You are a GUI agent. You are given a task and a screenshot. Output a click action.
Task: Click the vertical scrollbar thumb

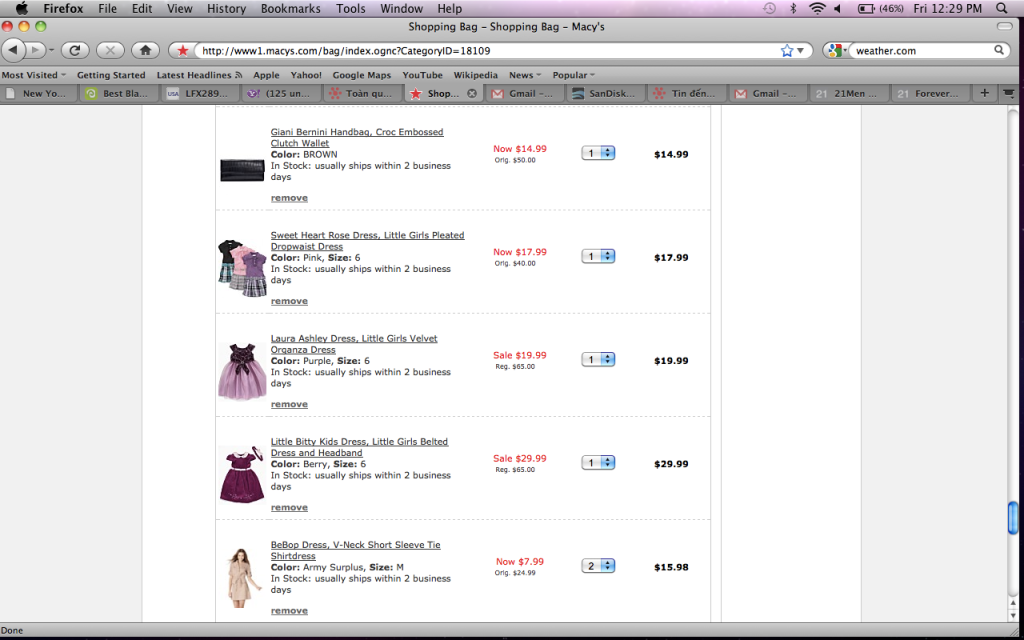pyautogui.click(x=1014, y=517)
